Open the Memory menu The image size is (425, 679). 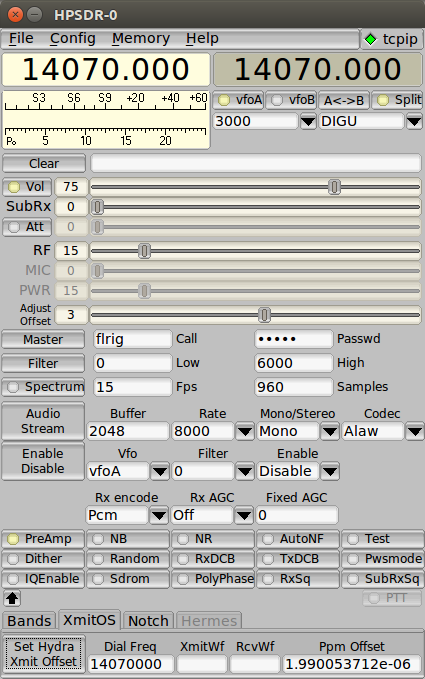pos(141,39)
